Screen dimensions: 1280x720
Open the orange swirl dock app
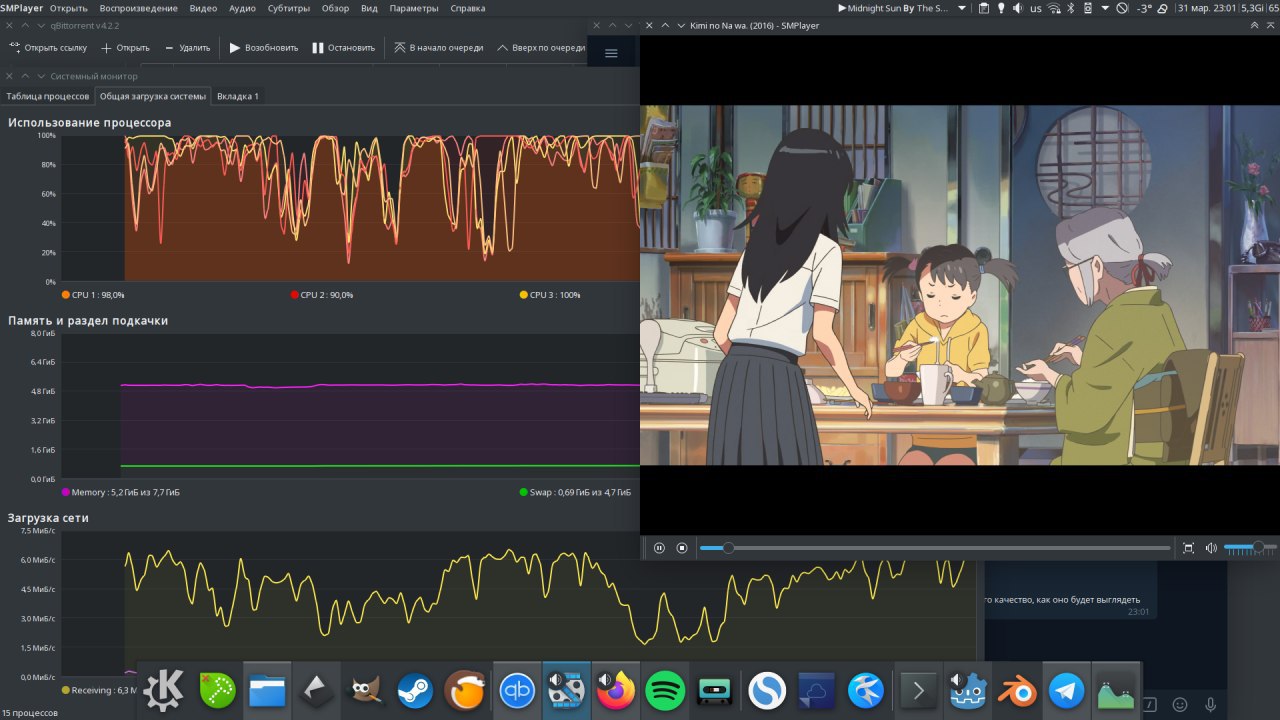pyautogui.click(x=466, y=690)
